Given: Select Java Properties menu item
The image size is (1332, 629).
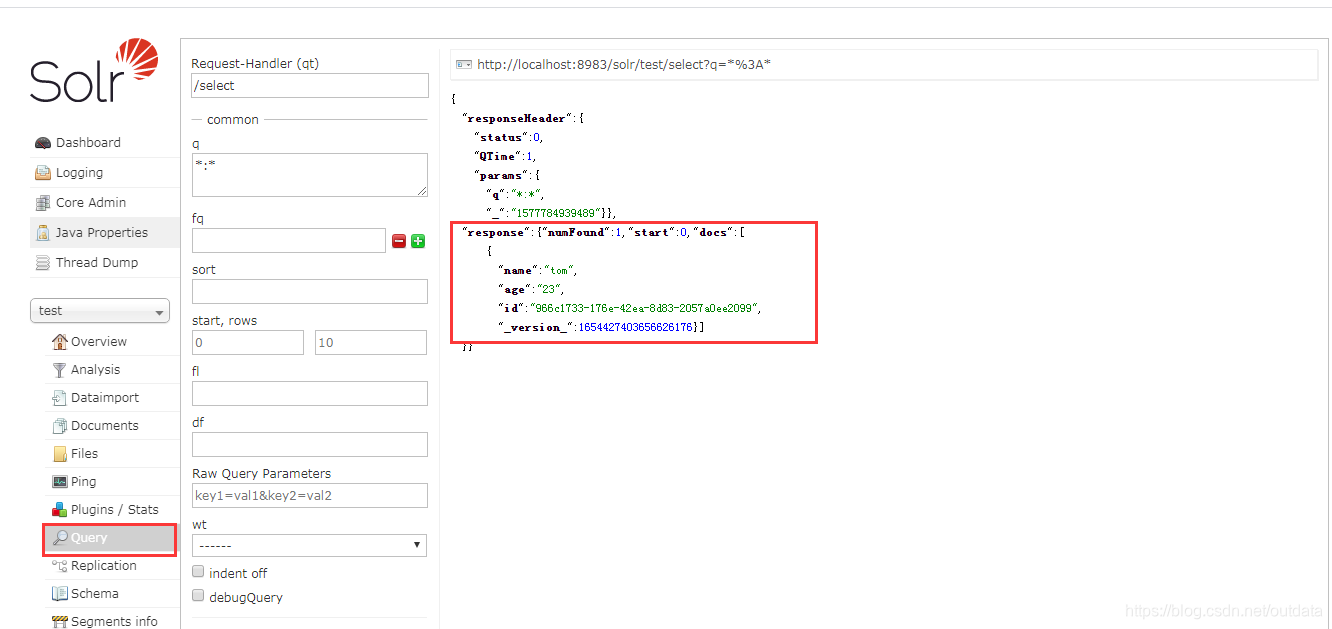Looking at the screenshot, I should (x=102, y=233).
